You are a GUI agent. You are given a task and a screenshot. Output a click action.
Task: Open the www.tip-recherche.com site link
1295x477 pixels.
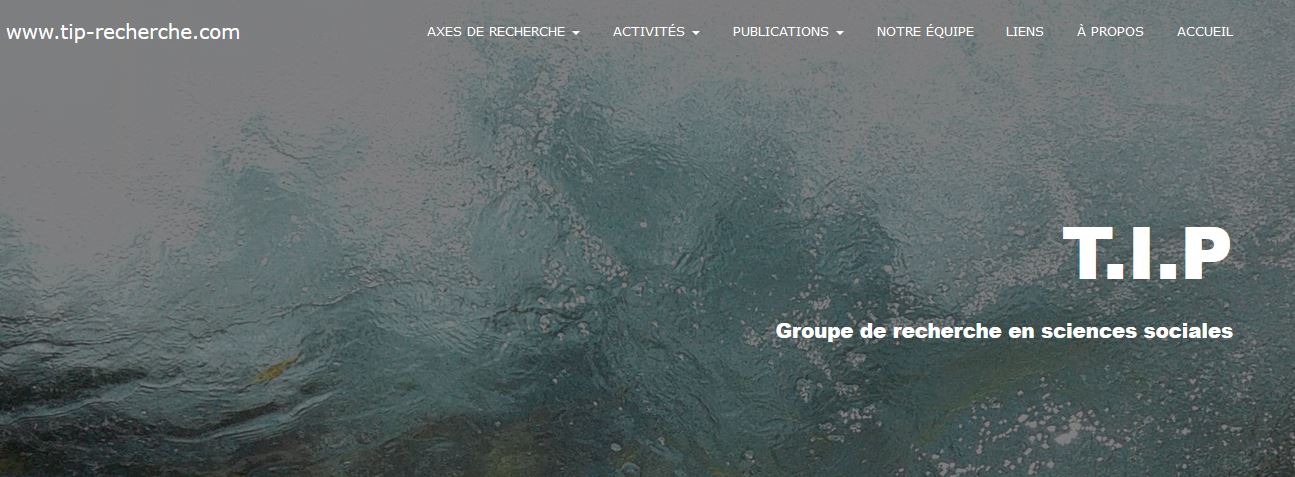pos(123,32)
